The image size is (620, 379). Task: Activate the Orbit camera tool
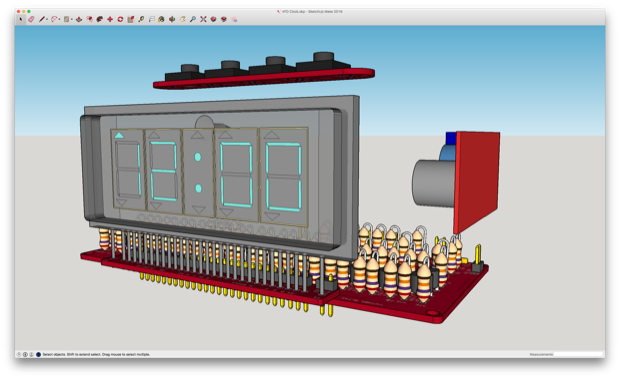(172, 19)
